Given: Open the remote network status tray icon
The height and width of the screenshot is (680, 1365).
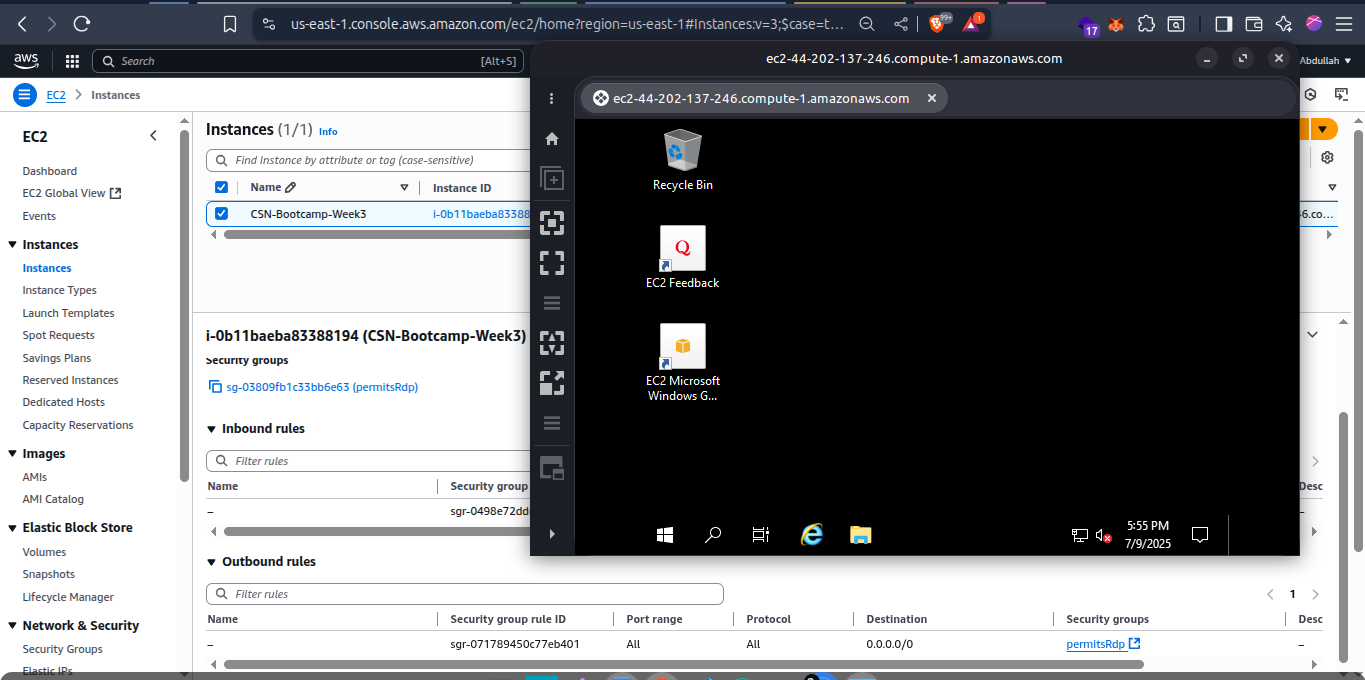Looking at the screenshot, I should coord(1080,535).
